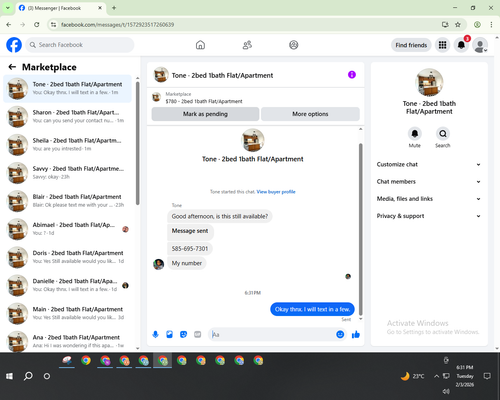Viewport: 500px width, 400px height.
Task: Select the Tone conversation in list
Action: [x=67, y=89]
